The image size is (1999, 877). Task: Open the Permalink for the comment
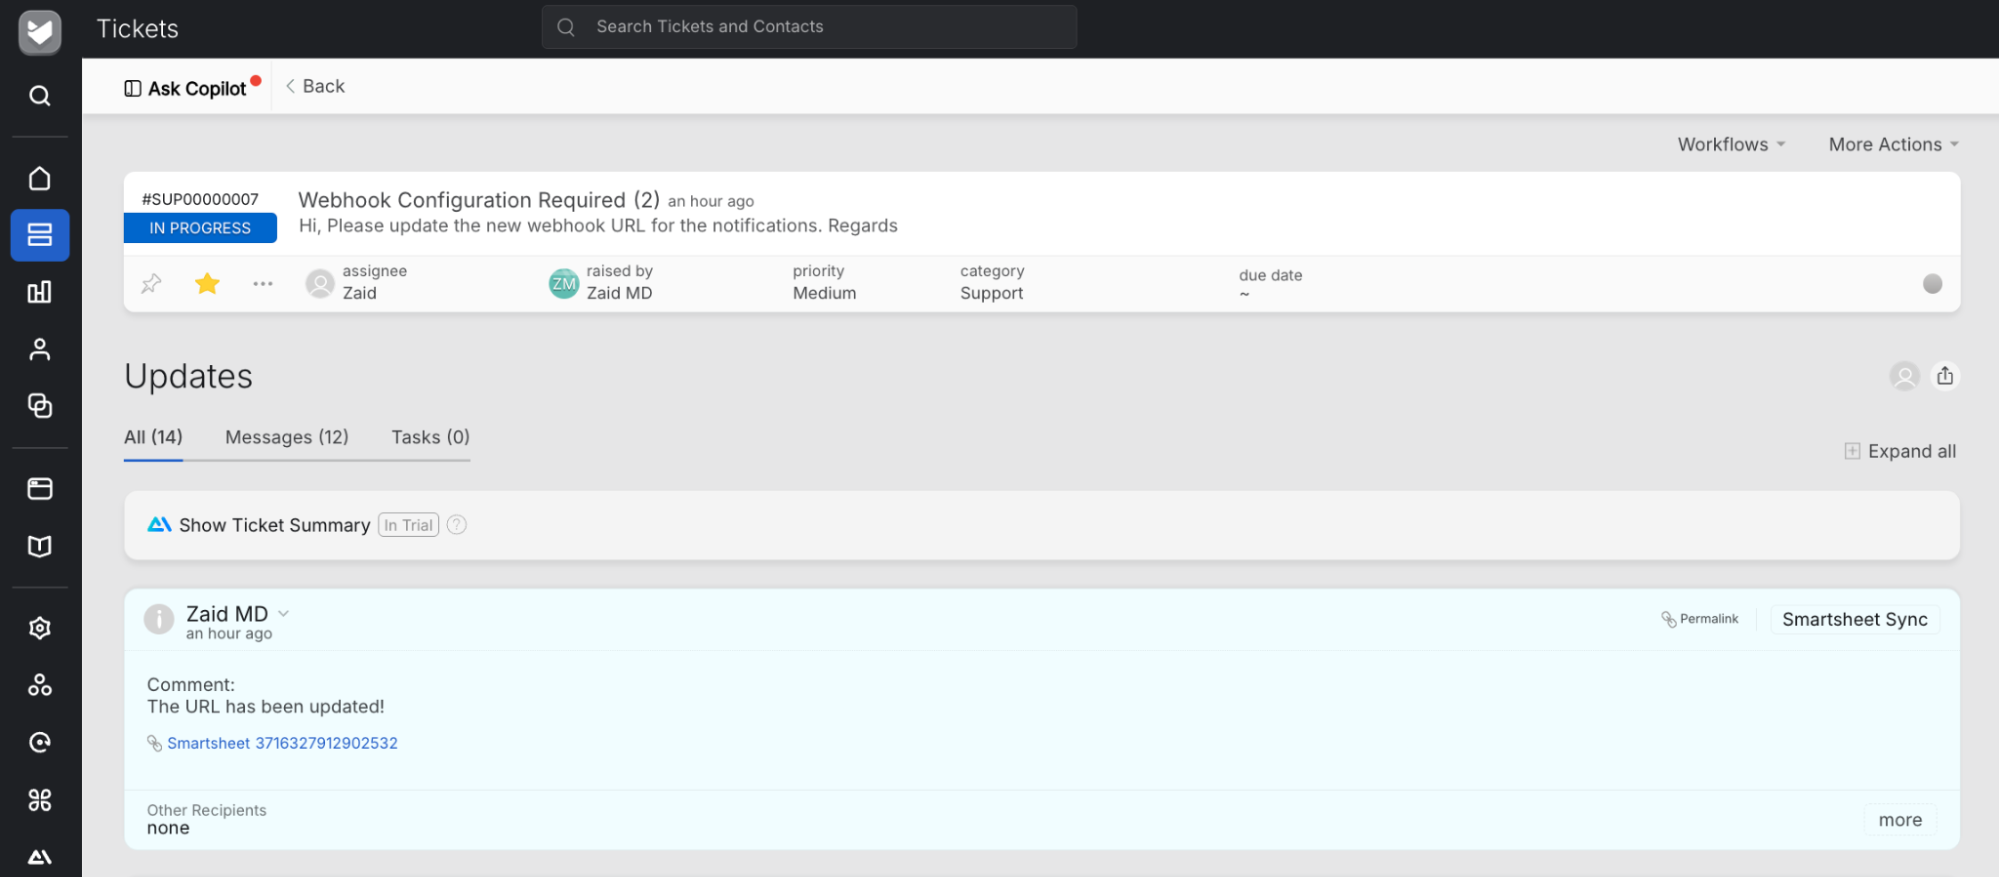click(1700, 619)
